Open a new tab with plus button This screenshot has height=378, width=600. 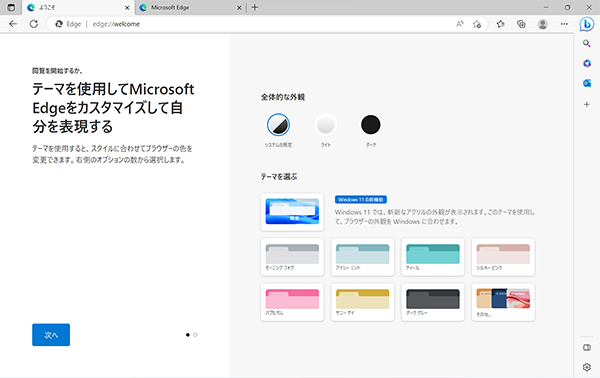click(255, 7)
